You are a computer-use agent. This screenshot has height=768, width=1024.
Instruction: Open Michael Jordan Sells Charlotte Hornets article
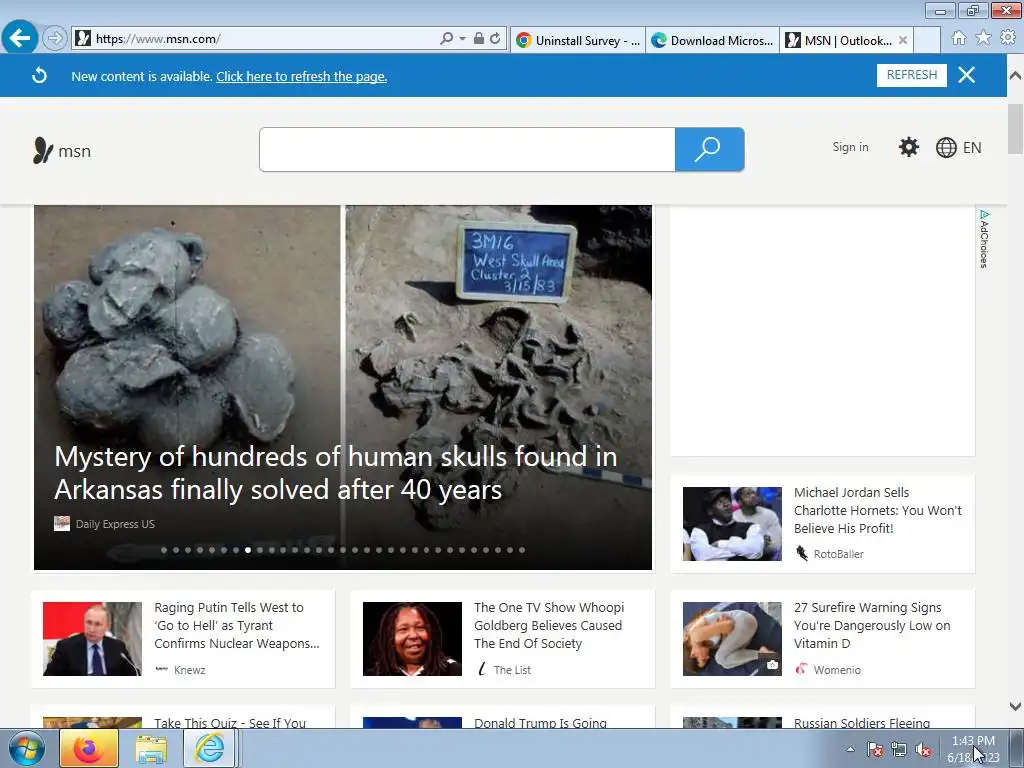(878, 510)
